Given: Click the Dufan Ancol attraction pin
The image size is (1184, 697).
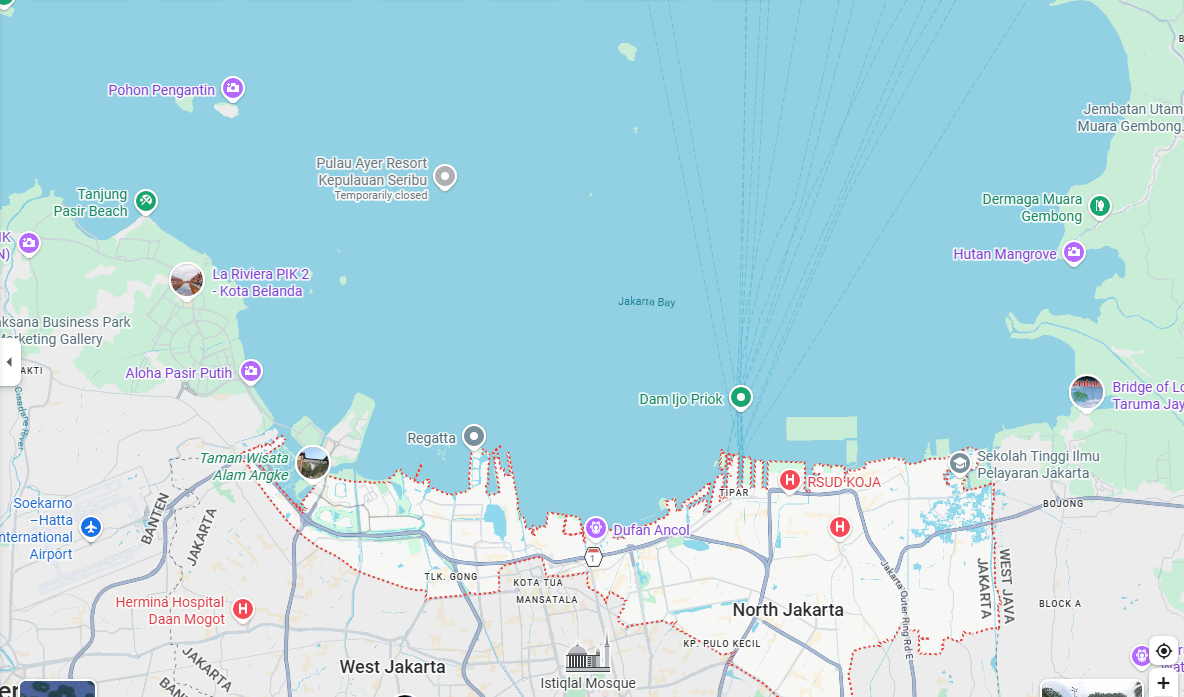Looking at the screenshot, I should pyautogui.click(x=596, y=528).
